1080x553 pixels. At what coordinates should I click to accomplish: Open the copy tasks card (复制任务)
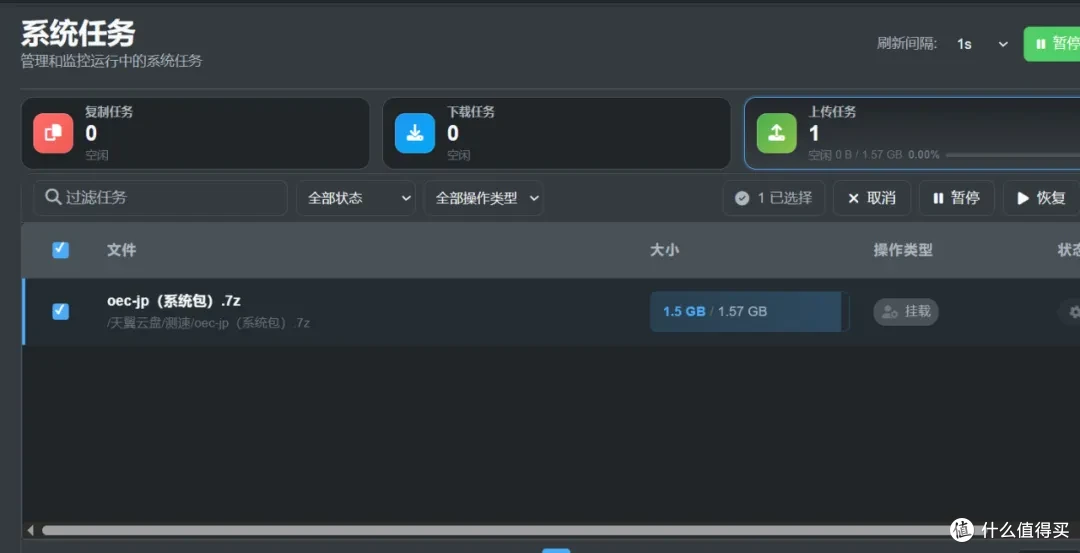click(196, 133)
